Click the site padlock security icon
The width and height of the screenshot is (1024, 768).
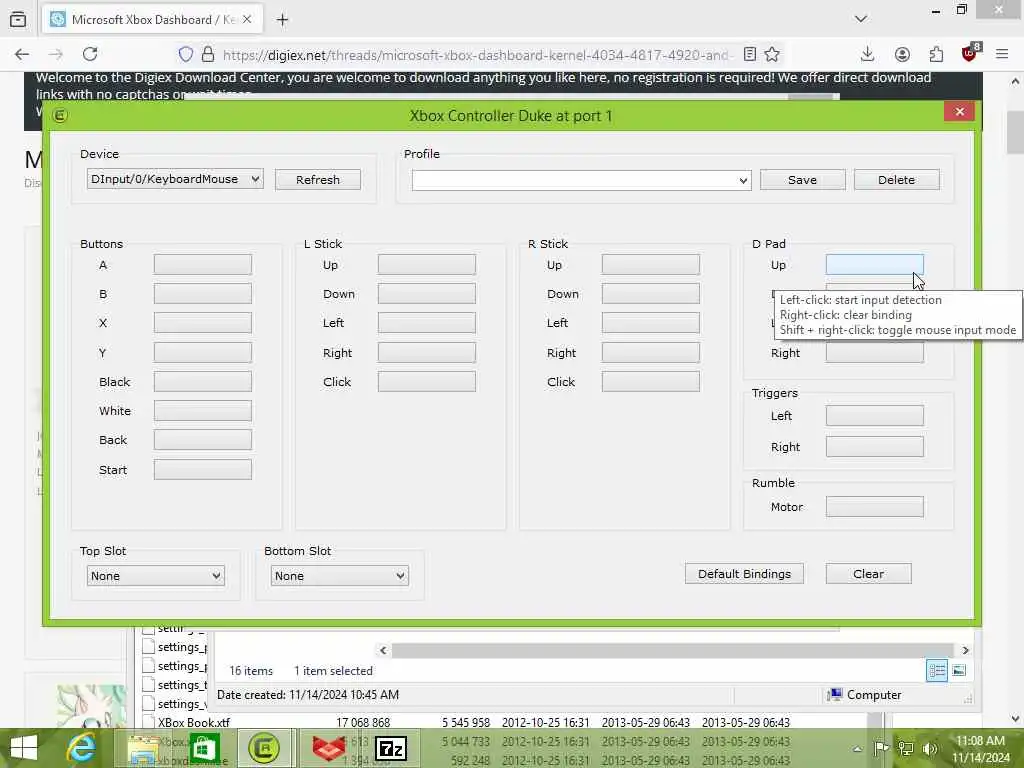208,54
